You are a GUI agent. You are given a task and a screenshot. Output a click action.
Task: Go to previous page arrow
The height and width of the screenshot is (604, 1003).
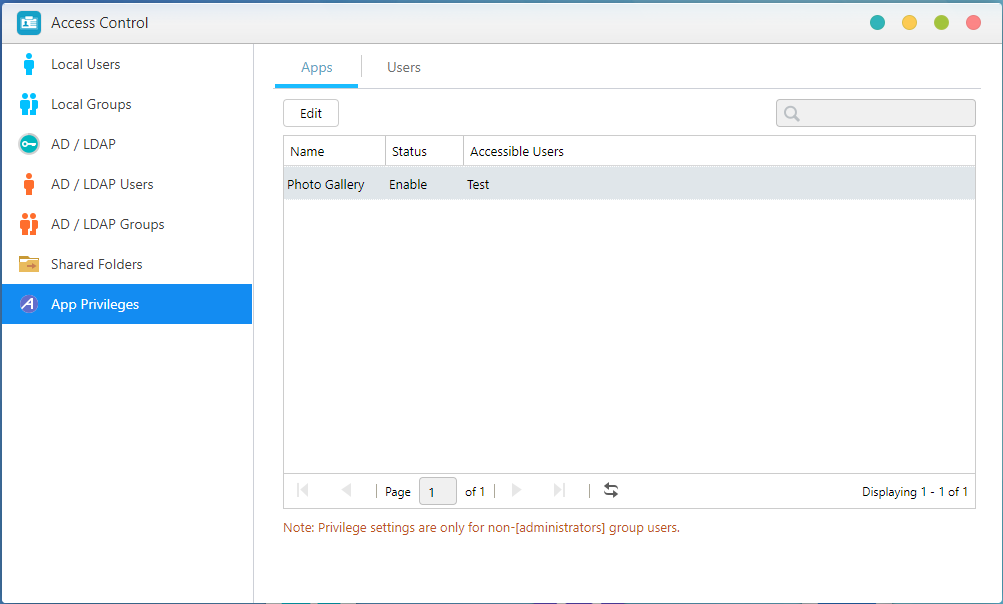(346, 490)
